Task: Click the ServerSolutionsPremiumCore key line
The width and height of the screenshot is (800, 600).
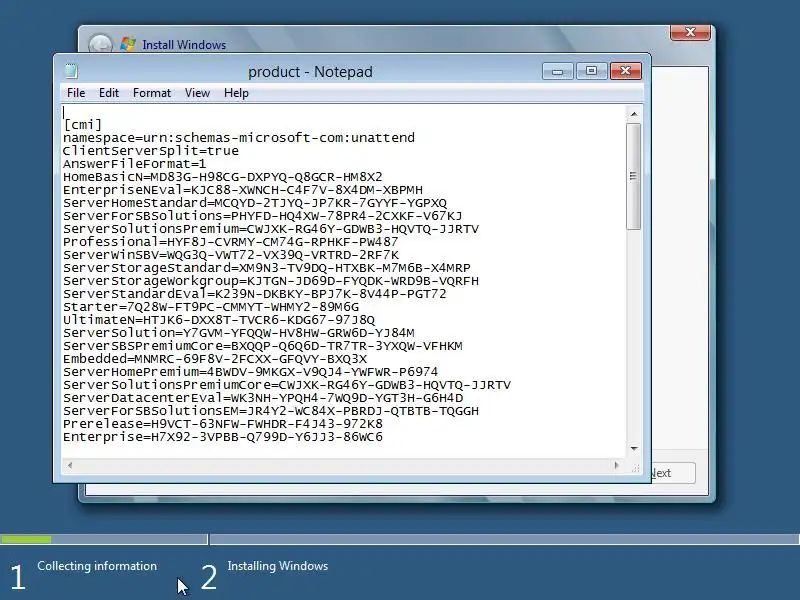Action: (x=287, y=385)
